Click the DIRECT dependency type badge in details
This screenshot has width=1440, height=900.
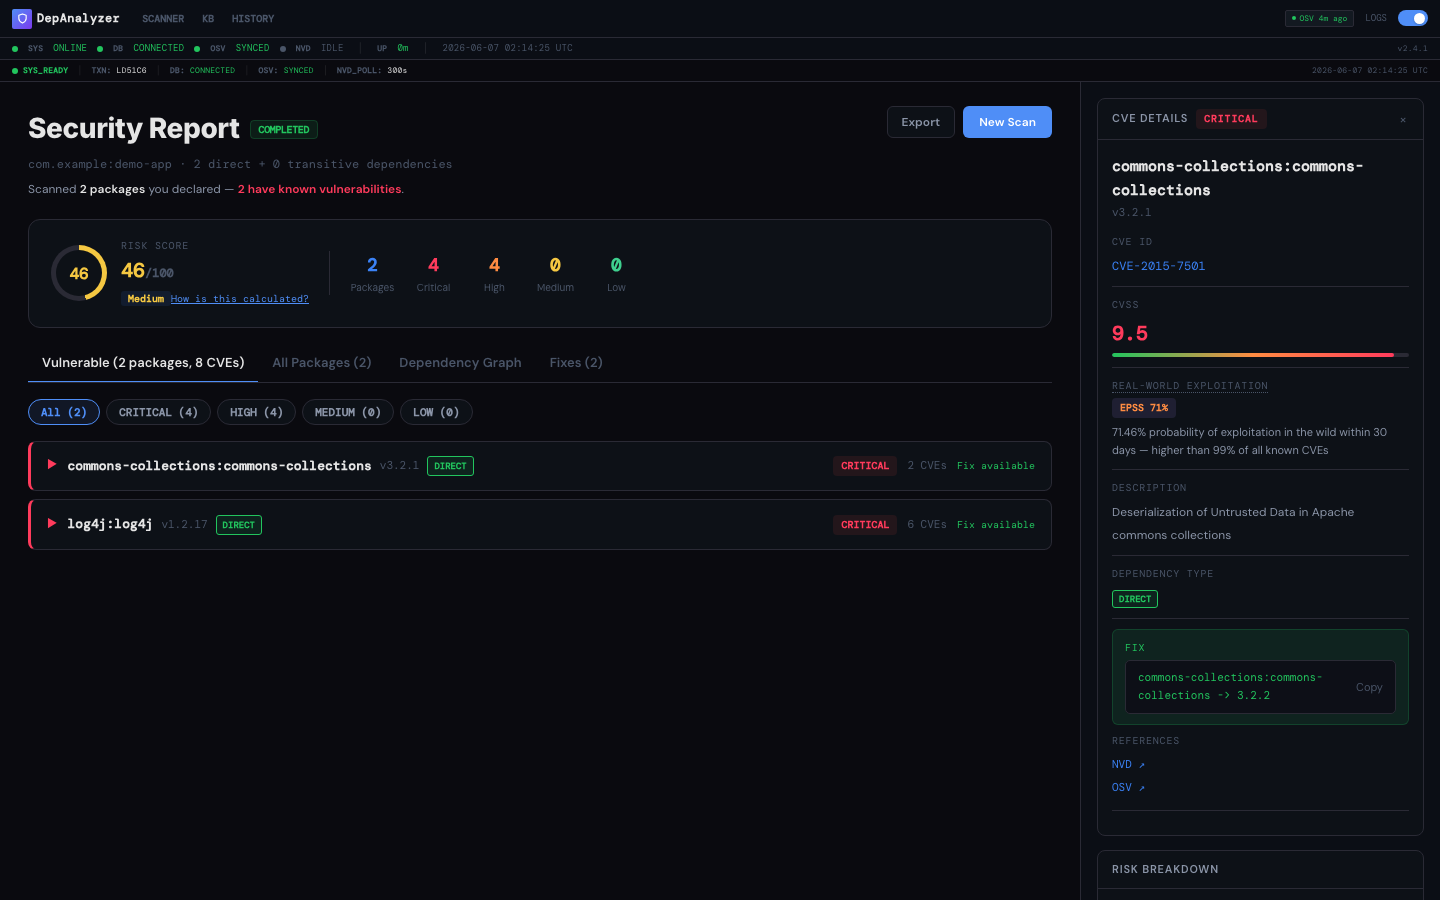[1135, 599]
